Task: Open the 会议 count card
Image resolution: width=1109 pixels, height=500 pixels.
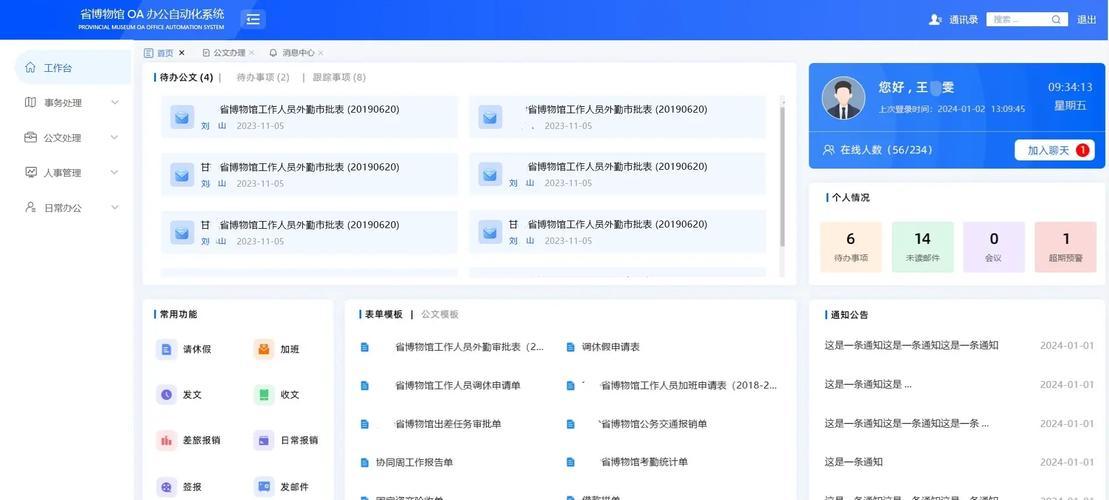Action: point(994,247)
